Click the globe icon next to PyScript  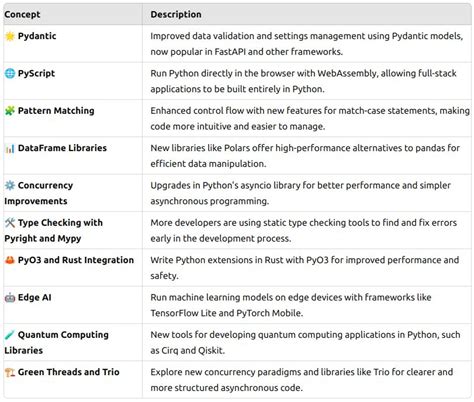click(10, 73)
